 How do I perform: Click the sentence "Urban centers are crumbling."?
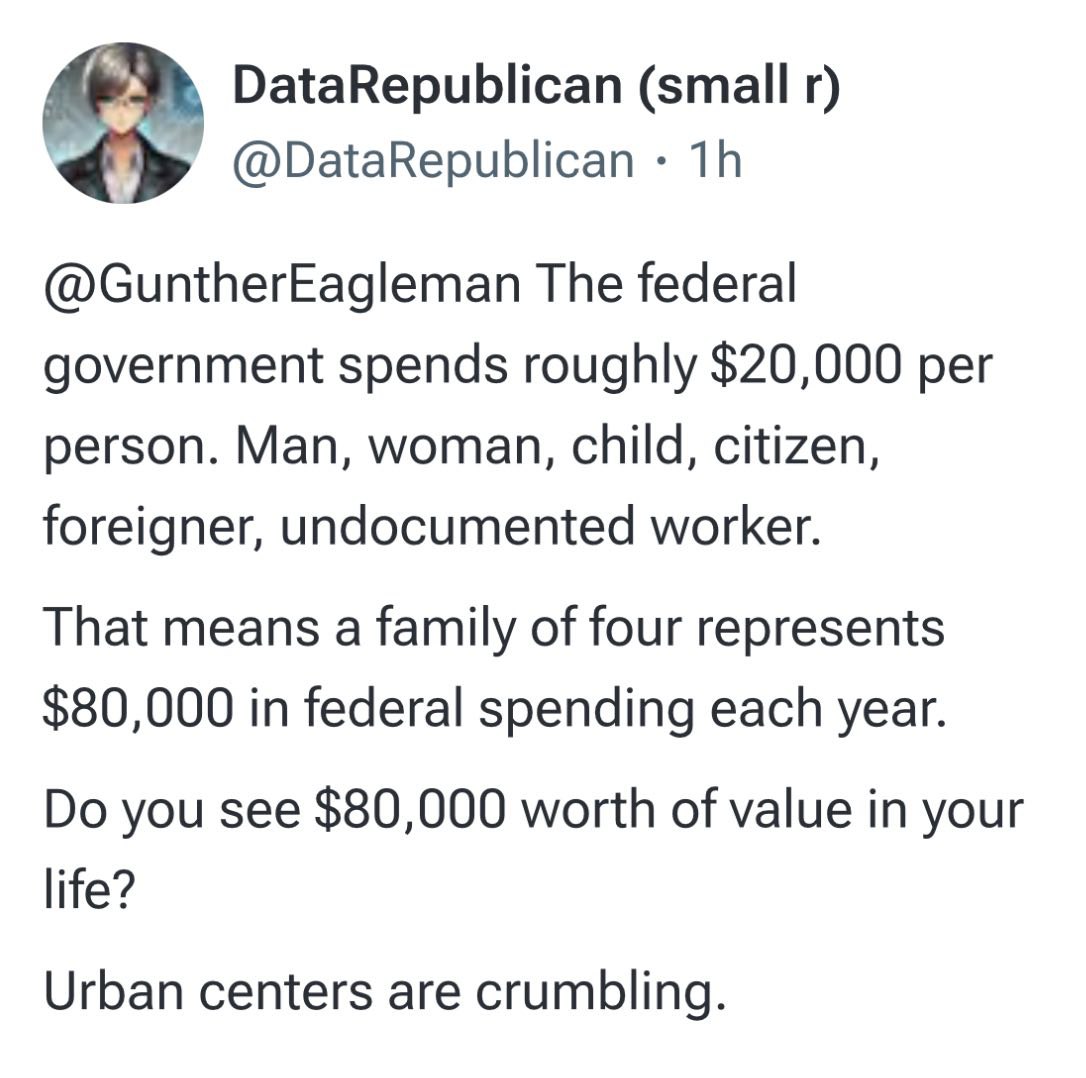coord(385,992)
